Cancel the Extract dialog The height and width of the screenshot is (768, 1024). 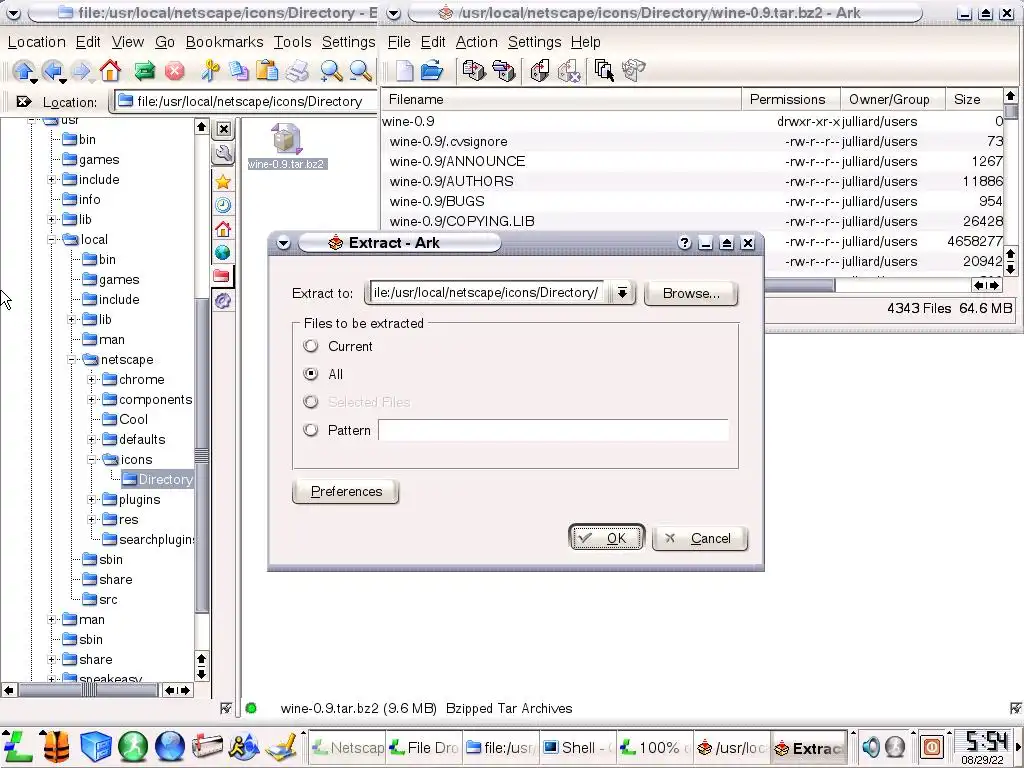(x=699, y=538)
